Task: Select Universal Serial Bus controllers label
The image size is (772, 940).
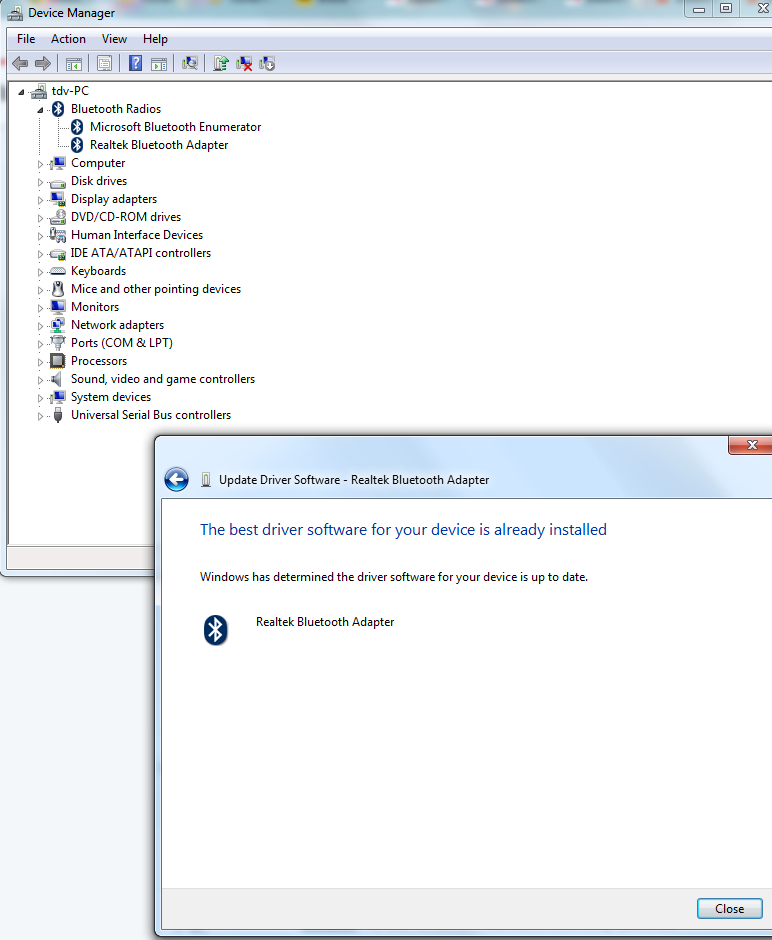Action: click(151, 415)
